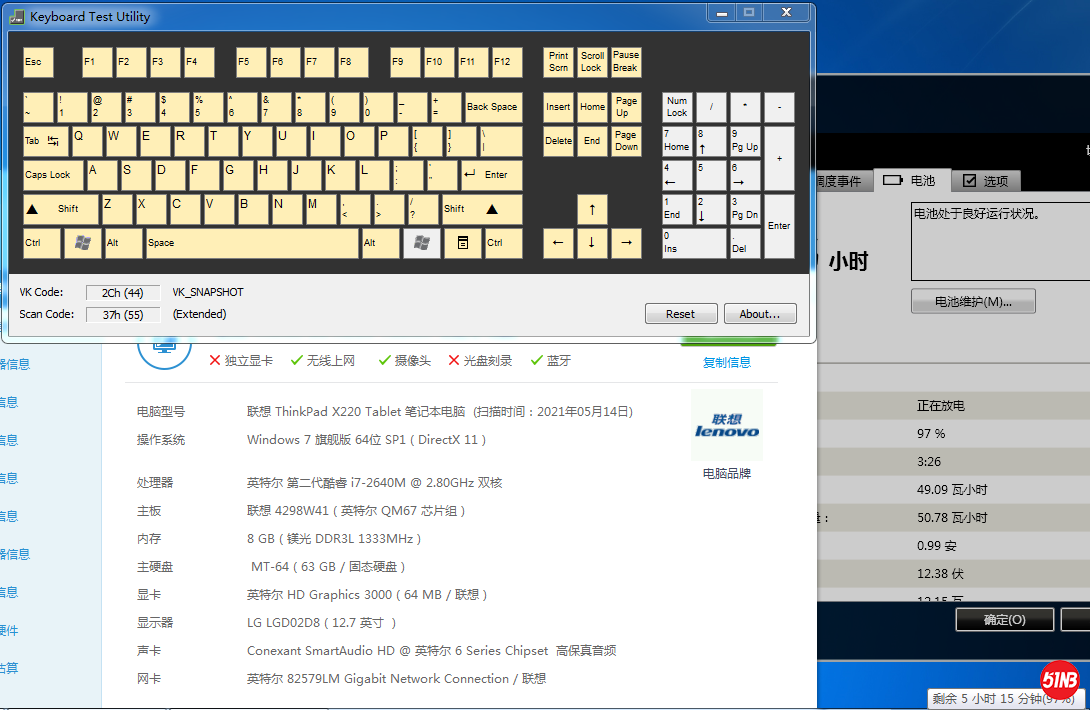The image size is (1090, 710).
Task: Click the Lenovo brand logo
Action: 727,428
